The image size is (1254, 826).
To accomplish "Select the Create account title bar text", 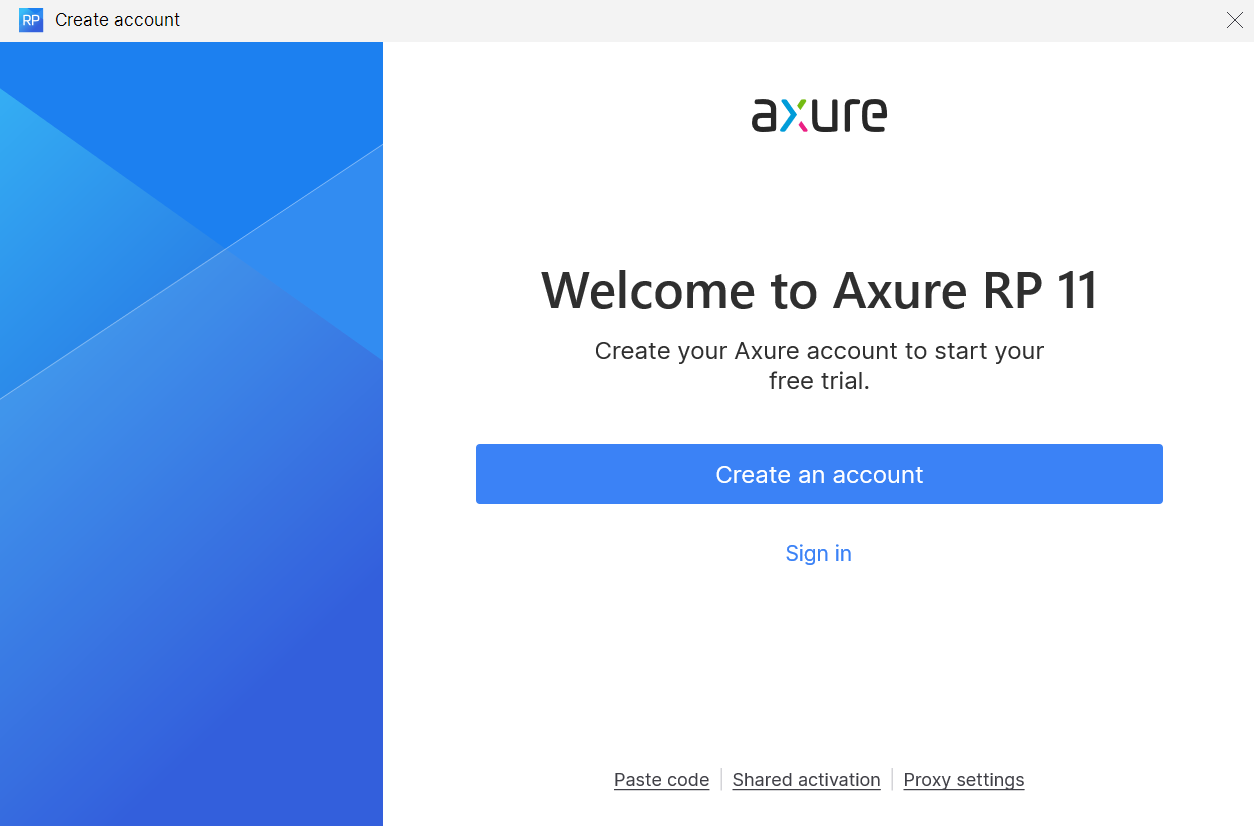I will [x=118, y=20].
